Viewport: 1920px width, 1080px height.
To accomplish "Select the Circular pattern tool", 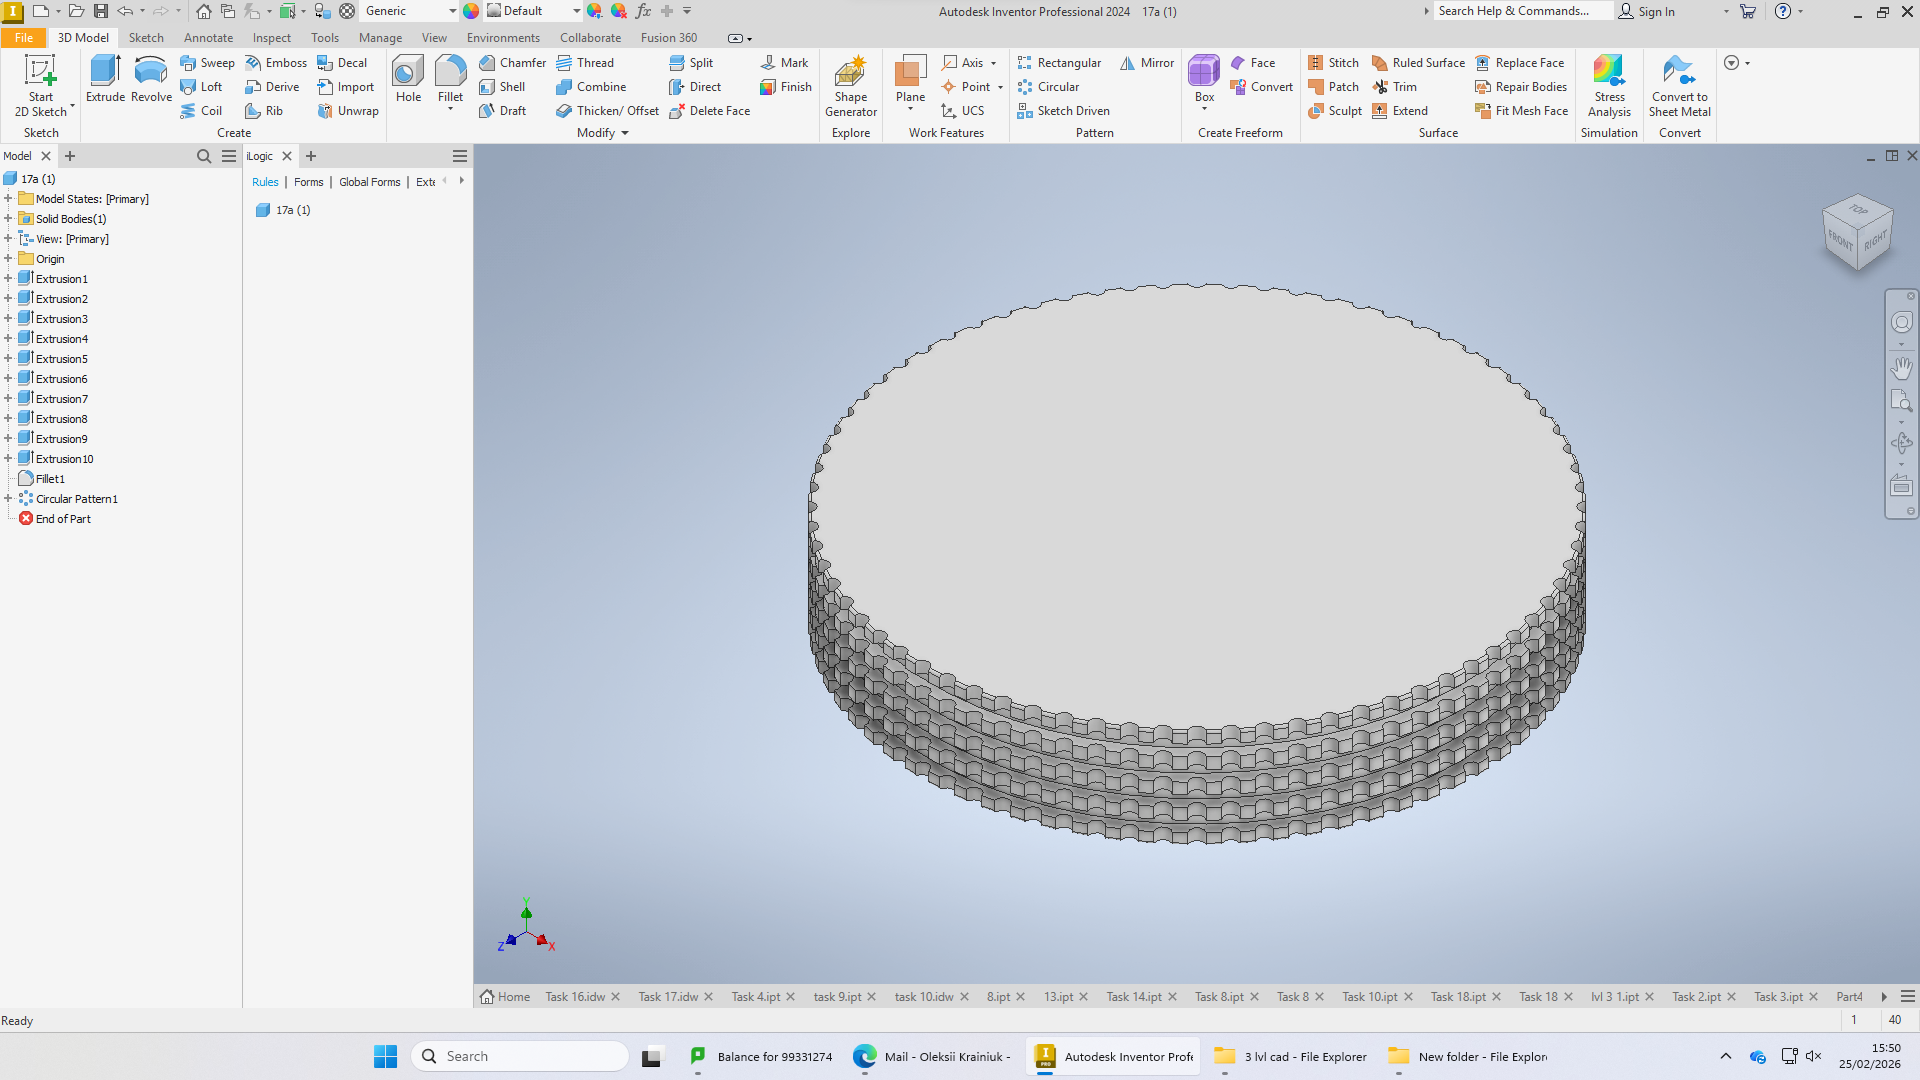I will pos(1048,86).
